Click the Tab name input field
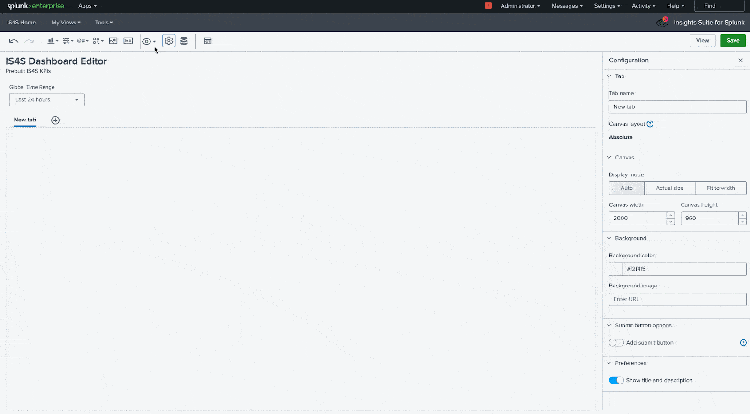Screen dimensions: 750x414 click(678, 106)
